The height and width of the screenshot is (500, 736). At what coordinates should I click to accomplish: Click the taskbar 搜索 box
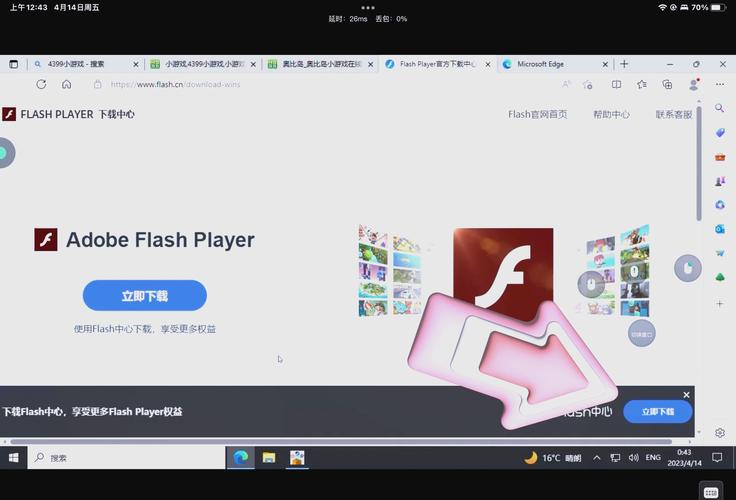click(x=126, y=458)
